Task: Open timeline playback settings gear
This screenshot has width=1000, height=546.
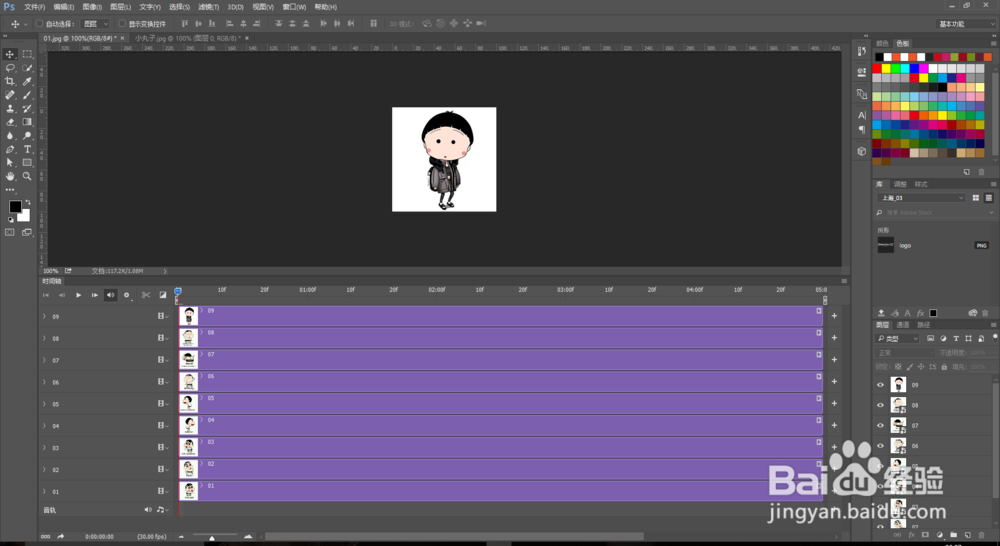Action: coord(126,295)
